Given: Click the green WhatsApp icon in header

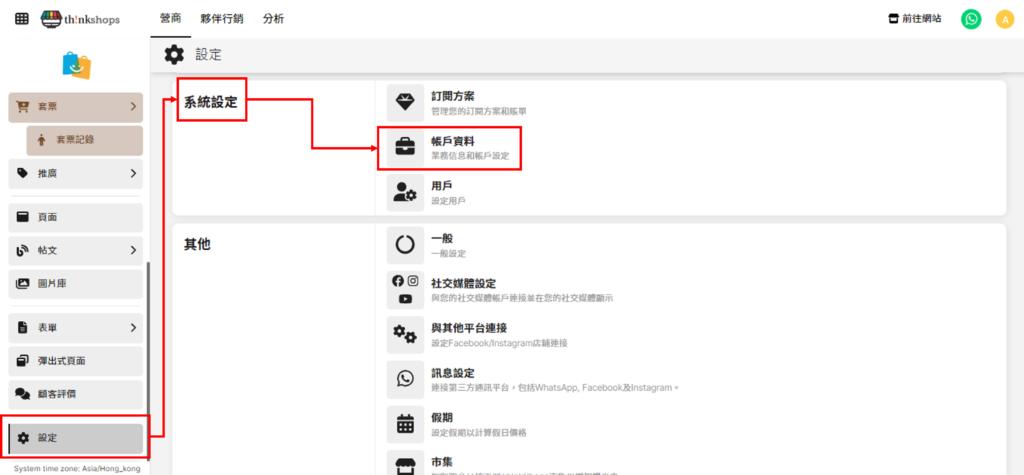Looking at the screenshot, I should (971, 19).
